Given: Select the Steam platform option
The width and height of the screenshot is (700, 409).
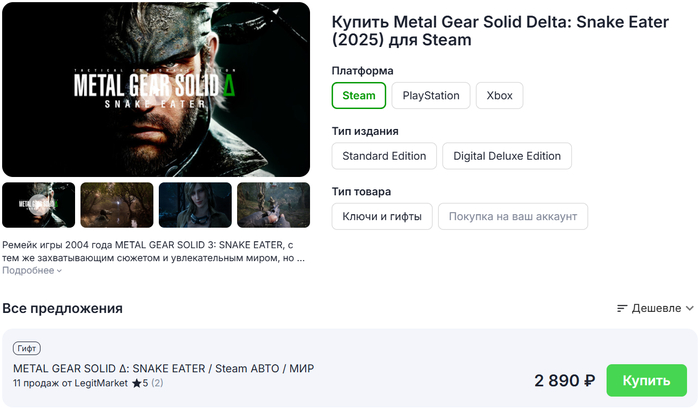Looking at the screenshot, I should click(359, 96).
